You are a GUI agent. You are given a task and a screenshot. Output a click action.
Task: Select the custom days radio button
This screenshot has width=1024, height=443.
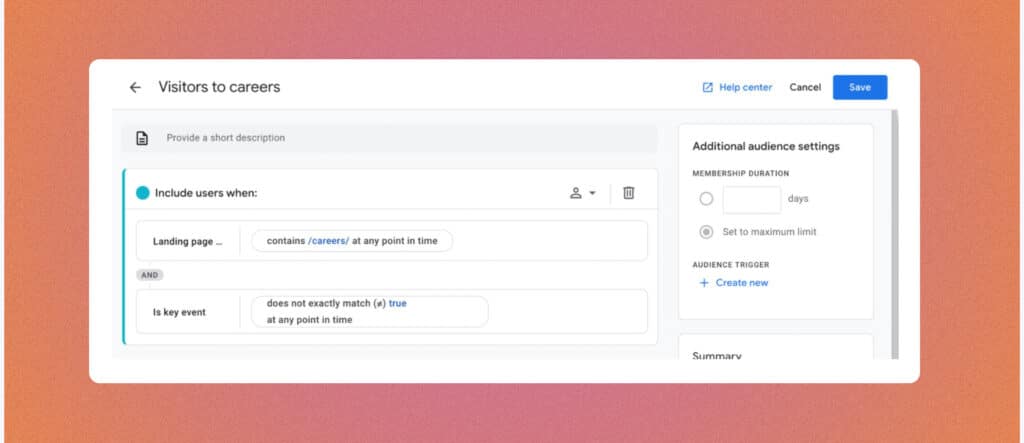[x=706, y=199]
